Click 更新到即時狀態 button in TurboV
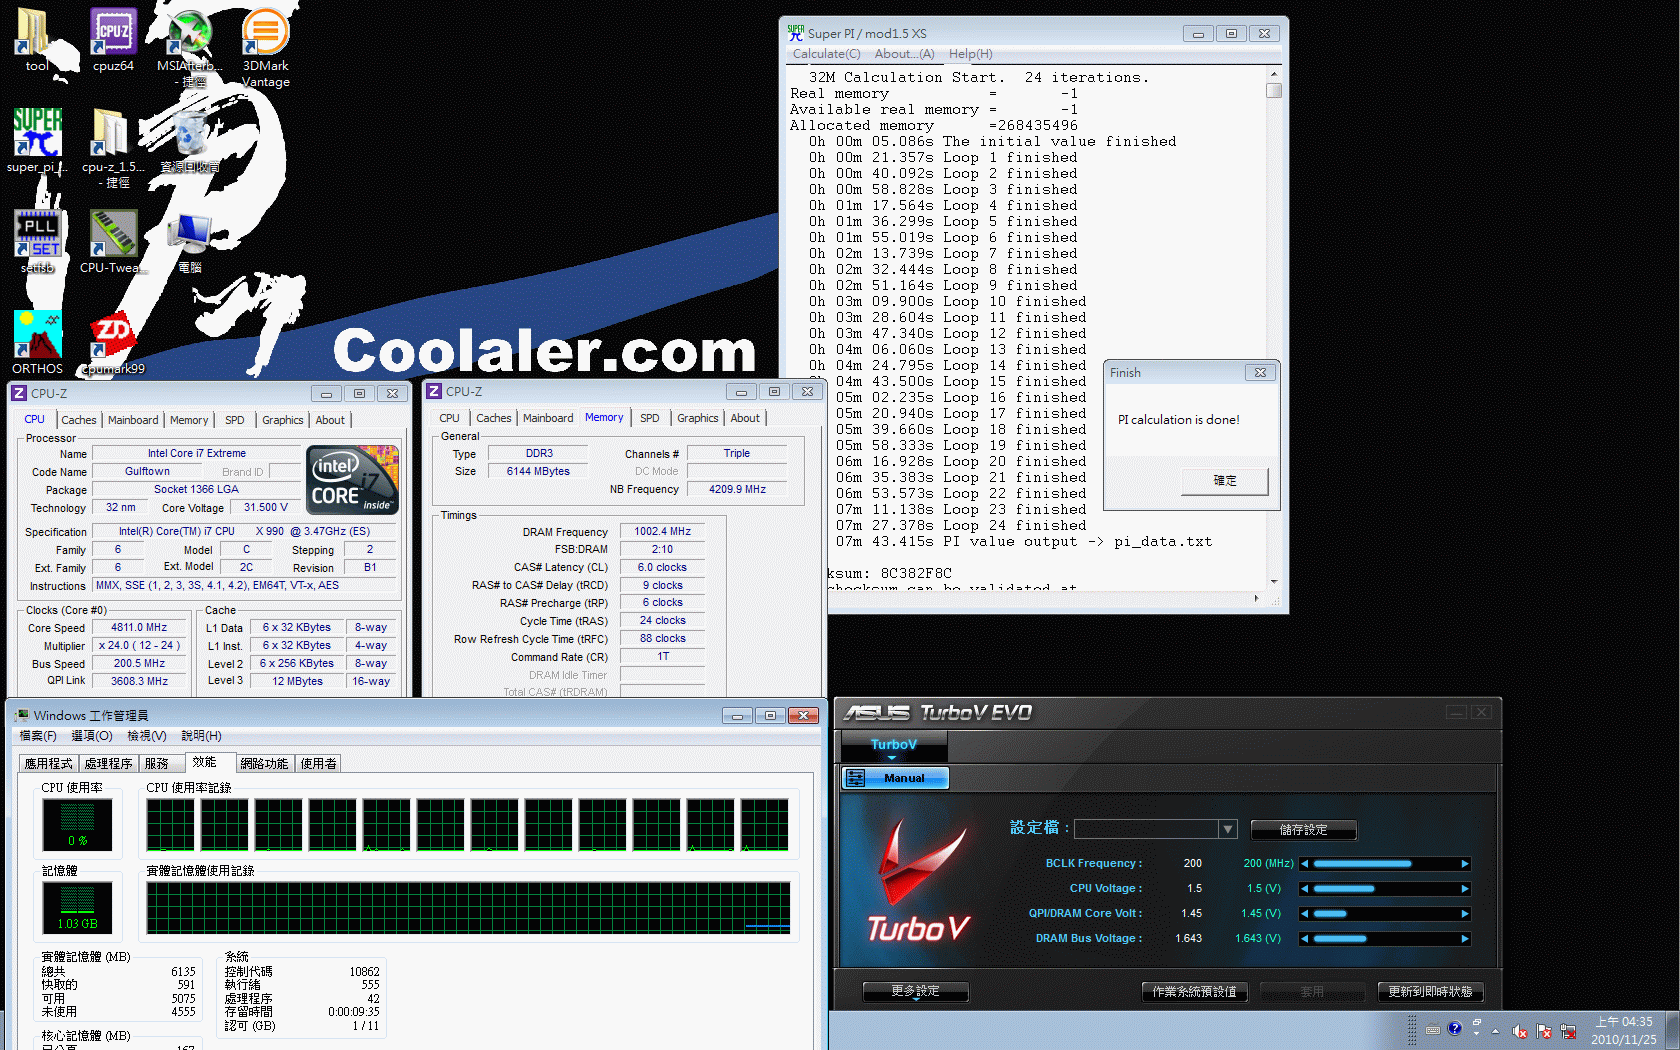The height and width of the screenshot is (1050, 1680). (x=1430, y=992)
